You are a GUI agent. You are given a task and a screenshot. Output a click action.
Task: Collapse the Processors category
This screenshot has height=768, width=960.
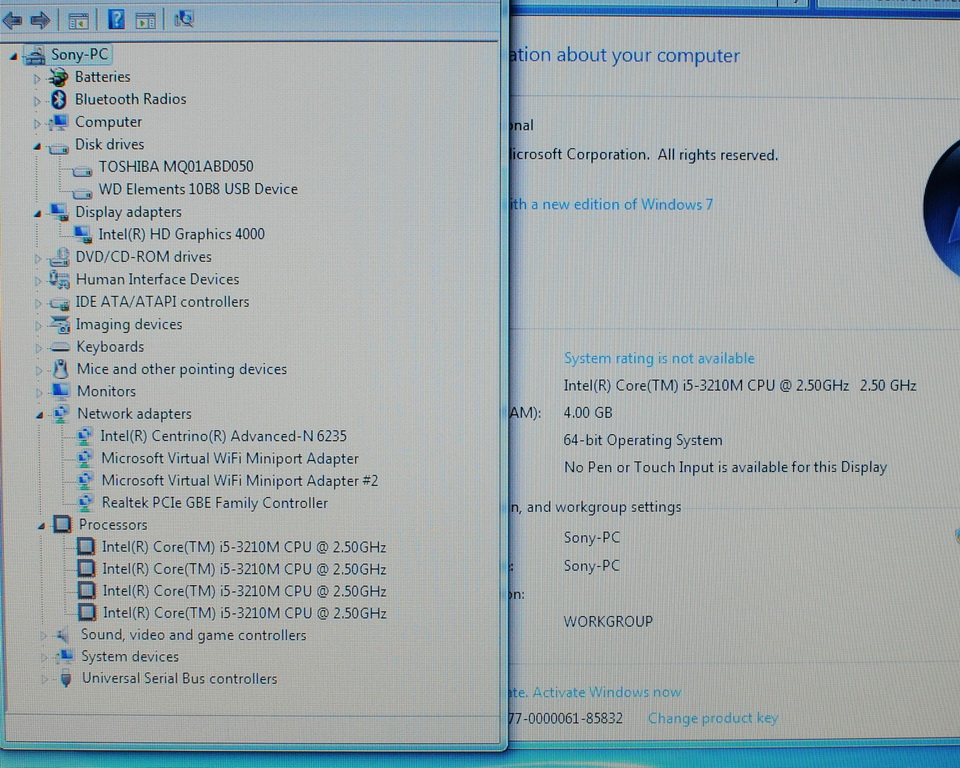[41, 526]
